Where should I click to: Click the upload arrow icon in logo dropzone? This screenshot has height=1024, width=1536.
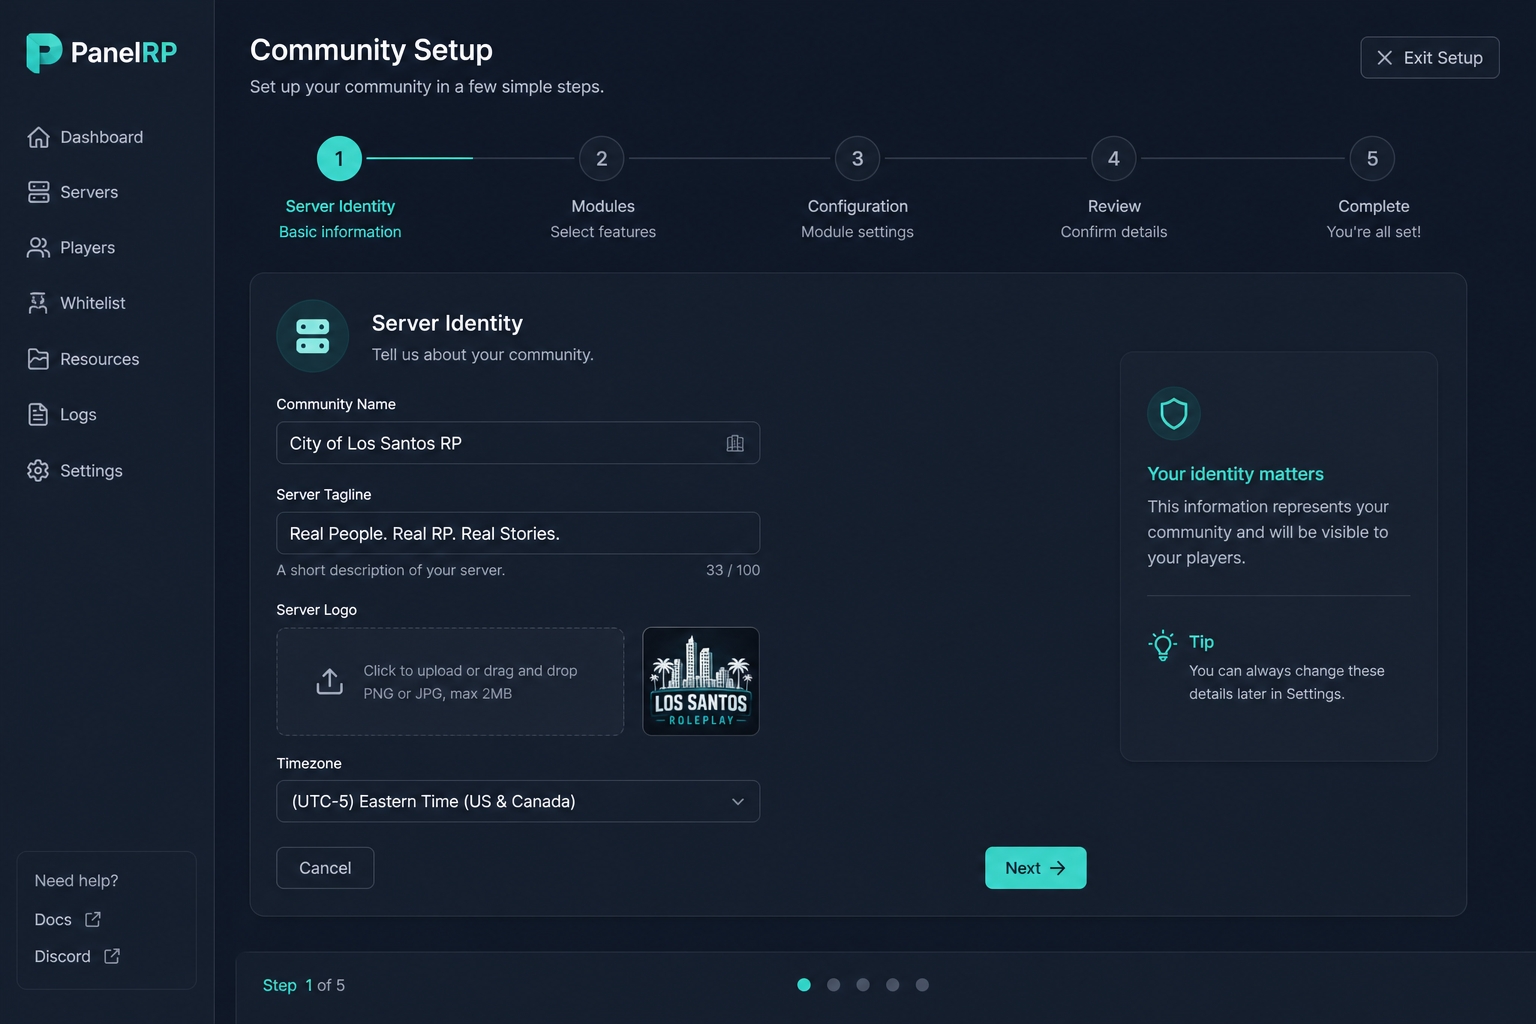coord(330,681)
